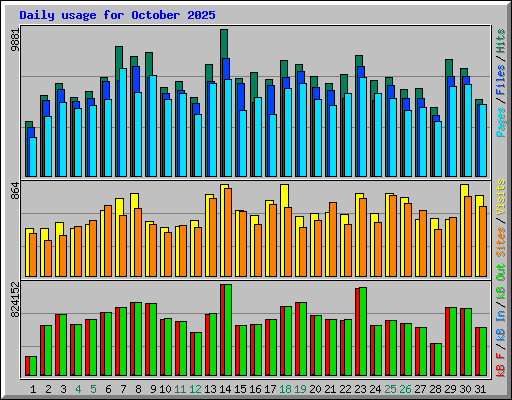Click day 27 on the date axis

pos(420,389)
